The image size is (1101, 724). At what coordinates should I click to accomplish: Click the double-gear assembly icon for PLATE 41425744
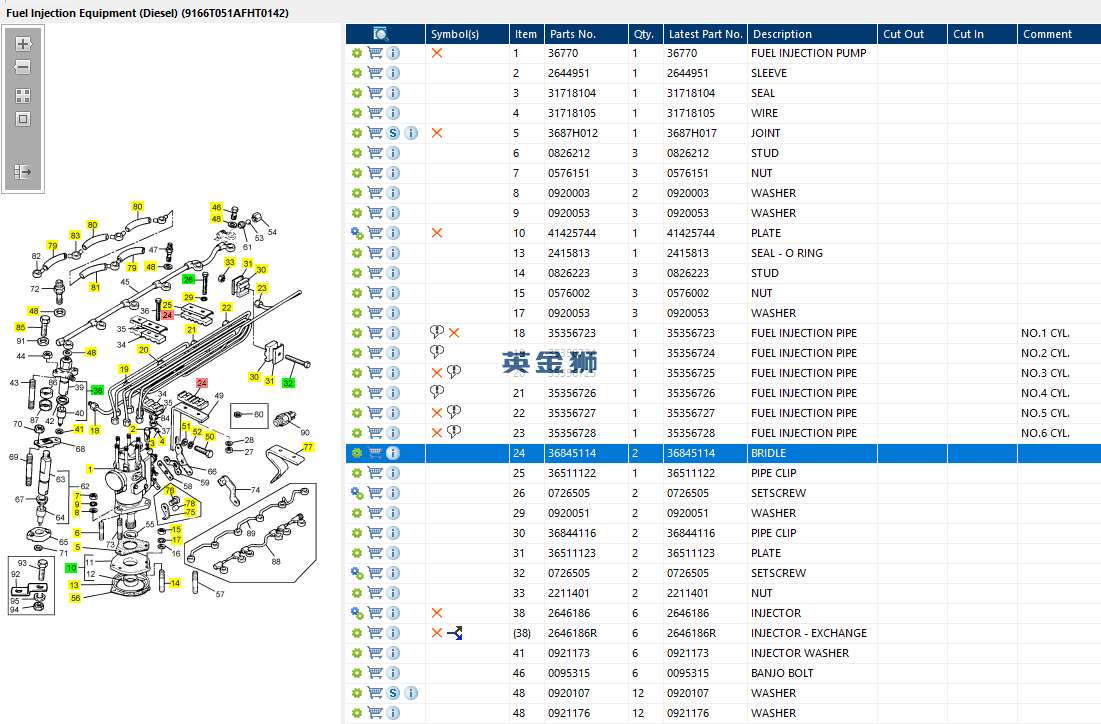[357, 233]
